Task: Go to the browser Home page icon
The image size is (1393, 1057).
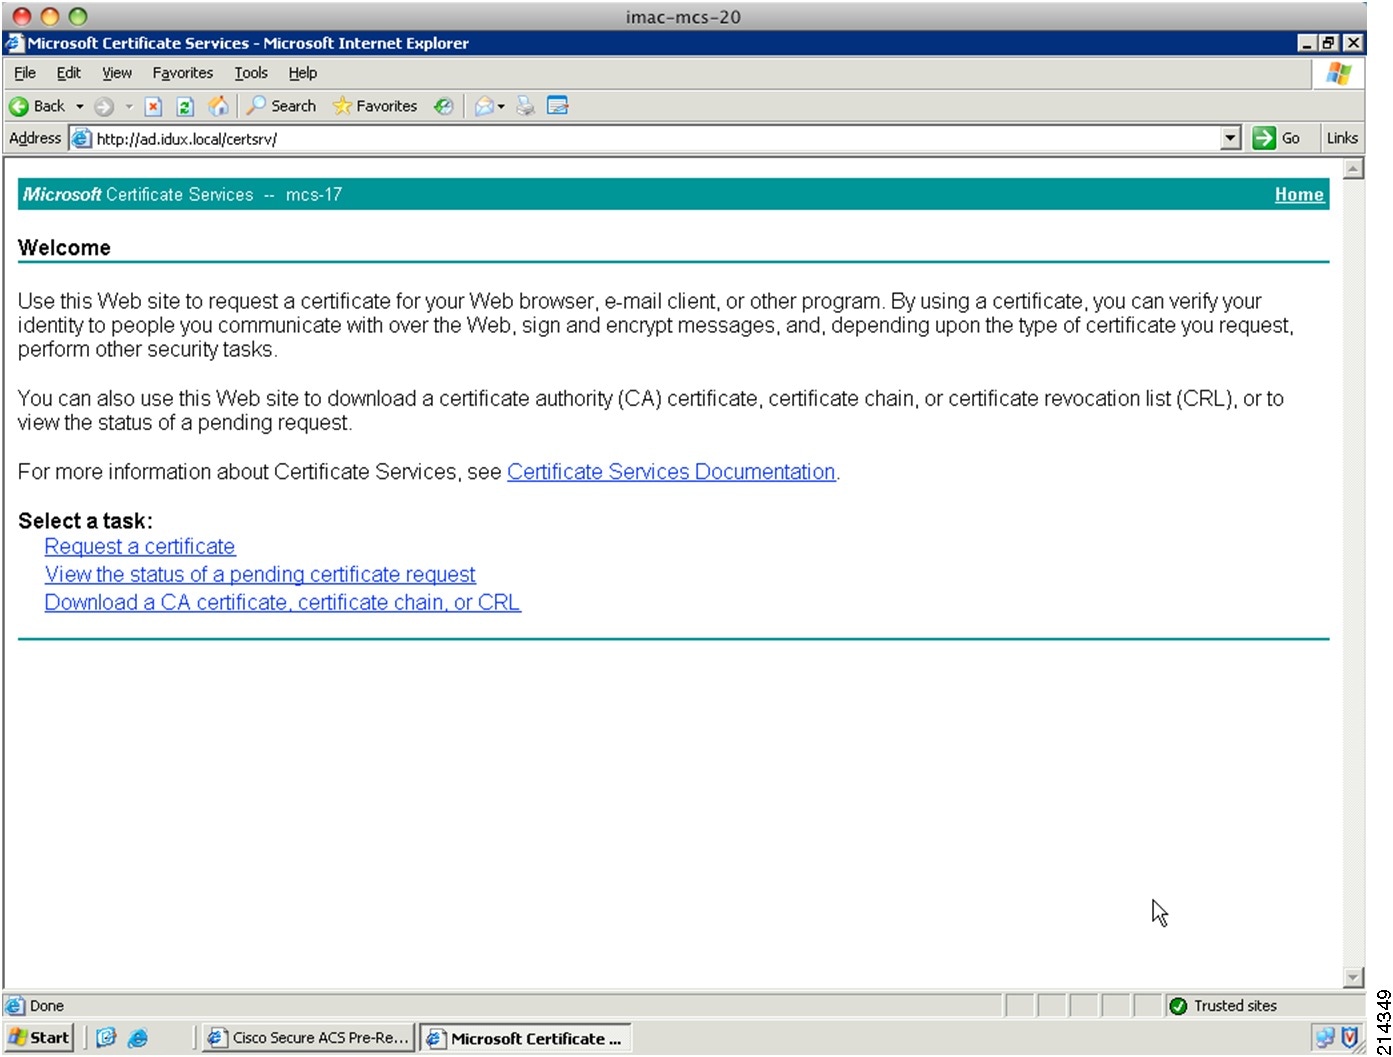Action: [x=218, y=106]
